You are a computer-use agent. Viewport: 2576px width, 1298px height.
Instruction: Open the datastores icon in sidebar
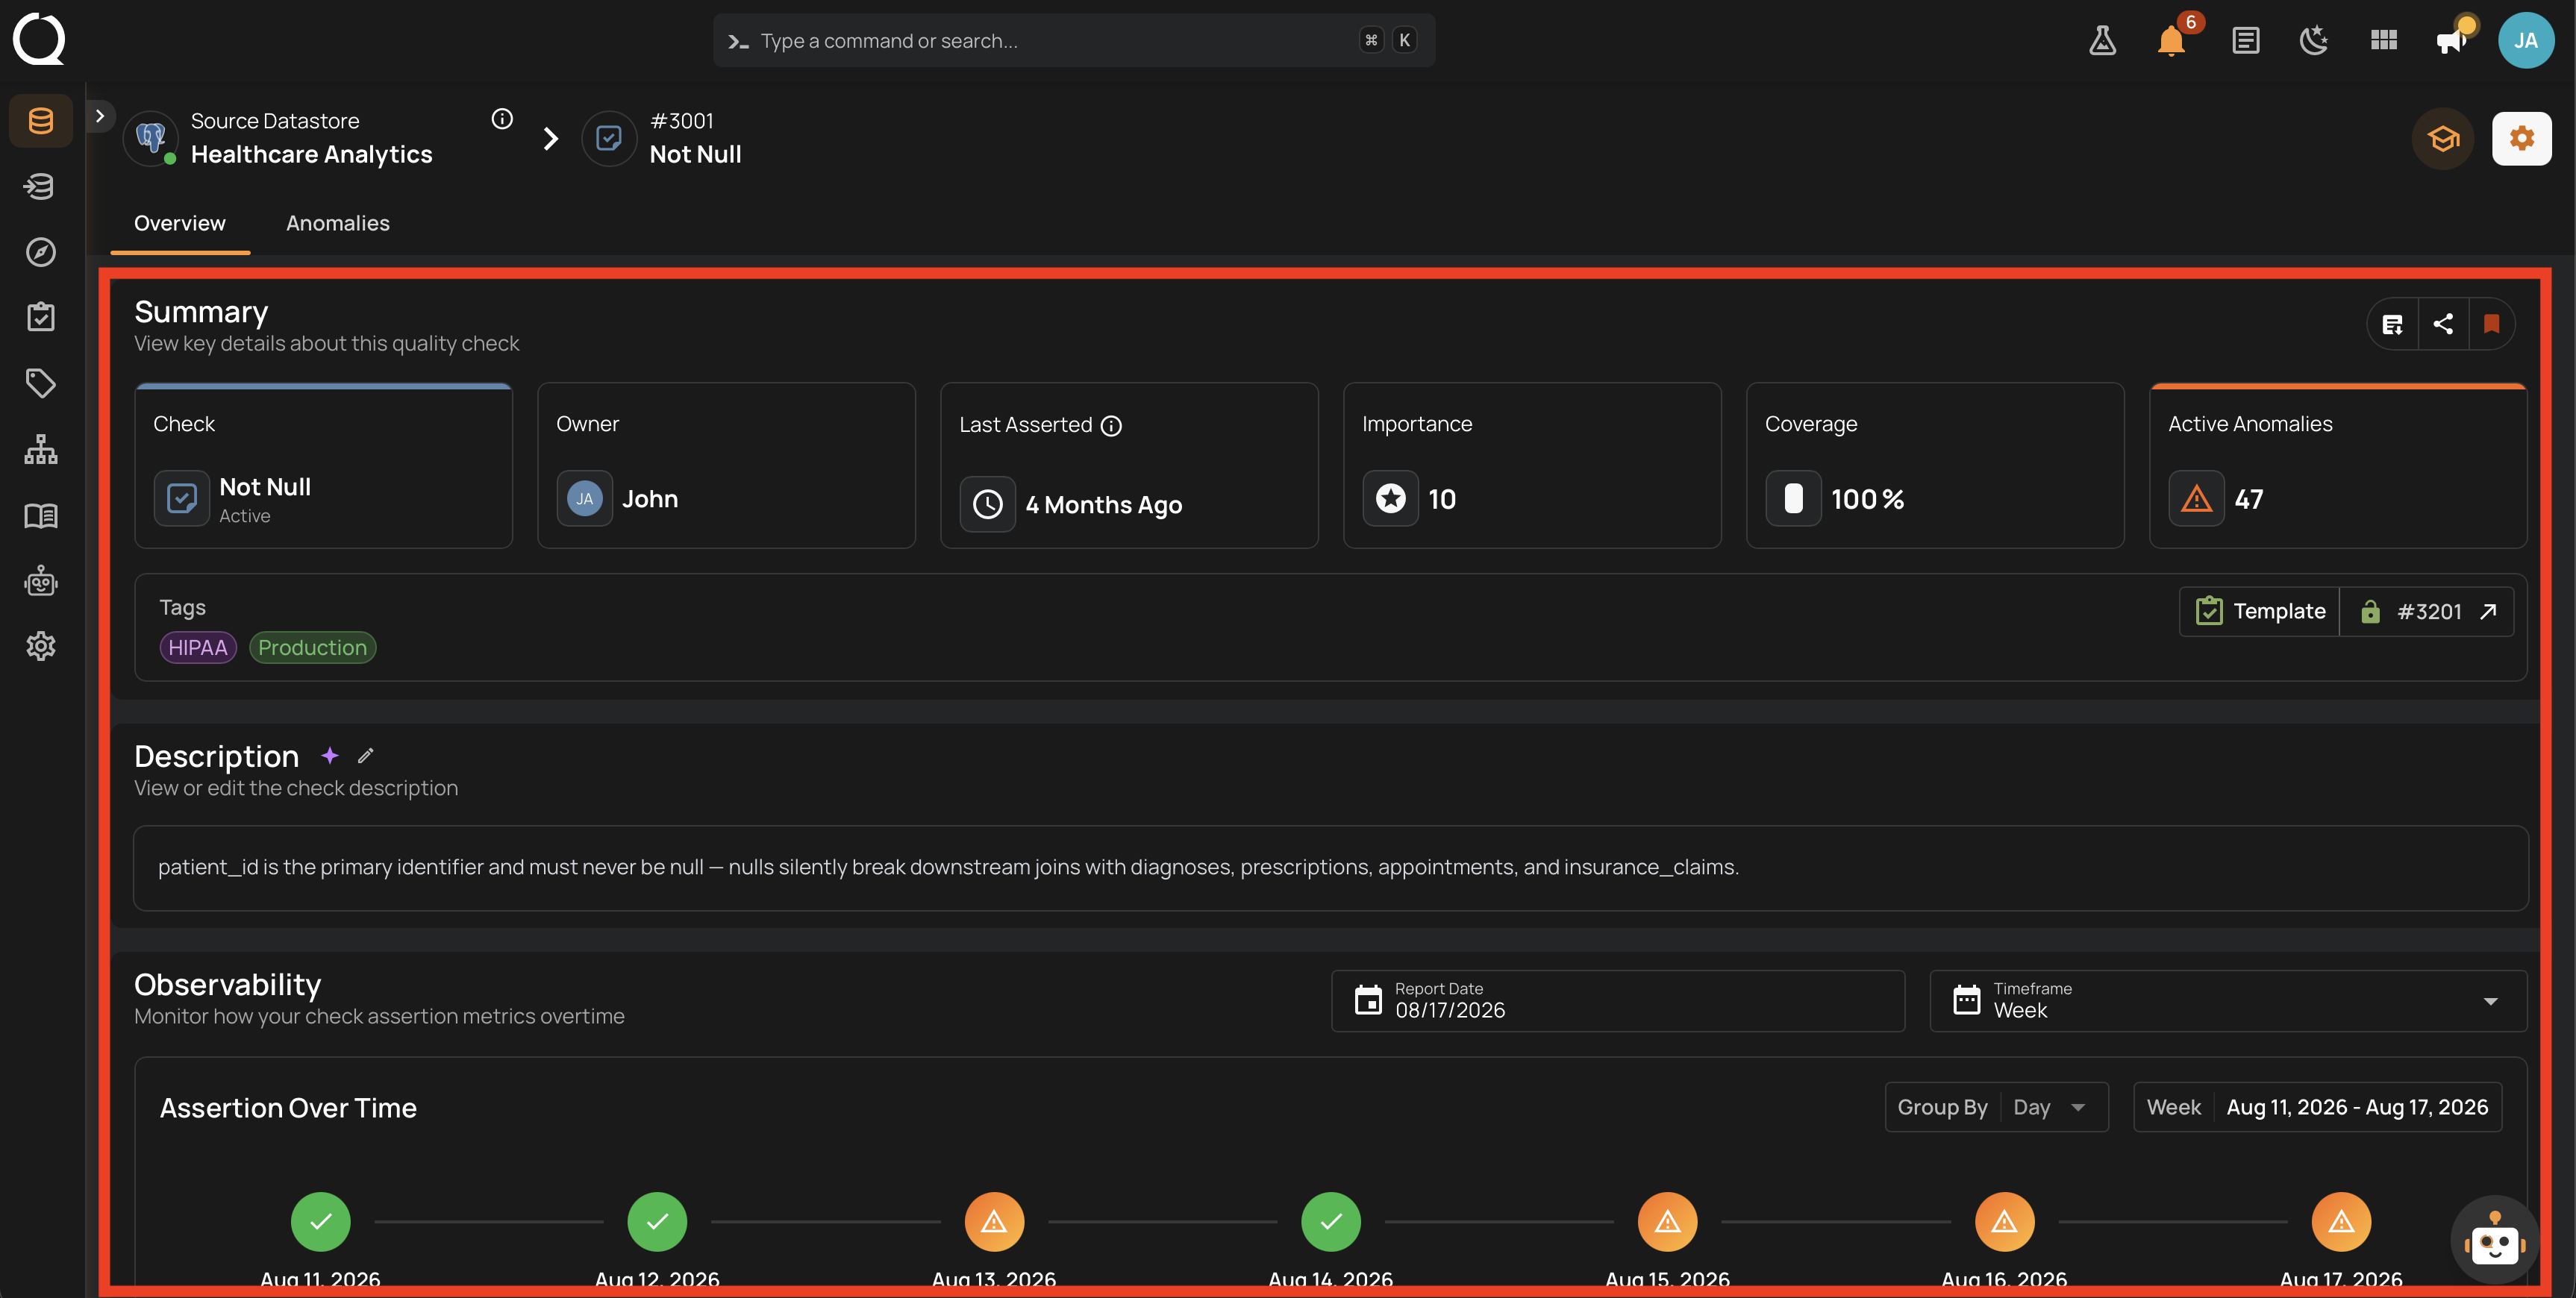[41, 121]
